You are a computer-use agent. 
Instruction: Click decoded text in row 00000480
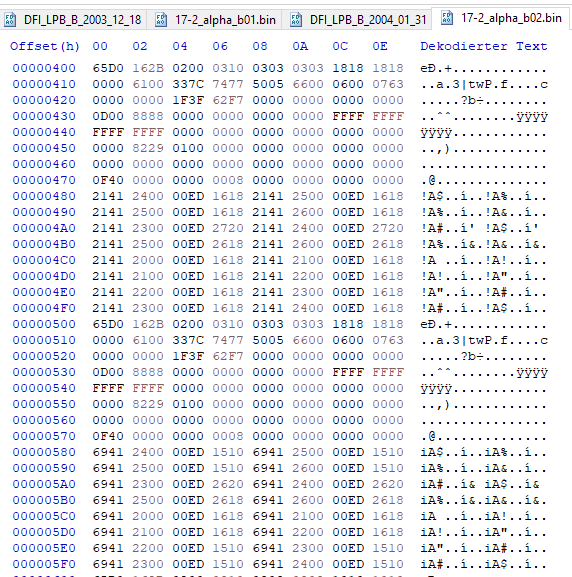pyautogui.click(x=484, y=196)
